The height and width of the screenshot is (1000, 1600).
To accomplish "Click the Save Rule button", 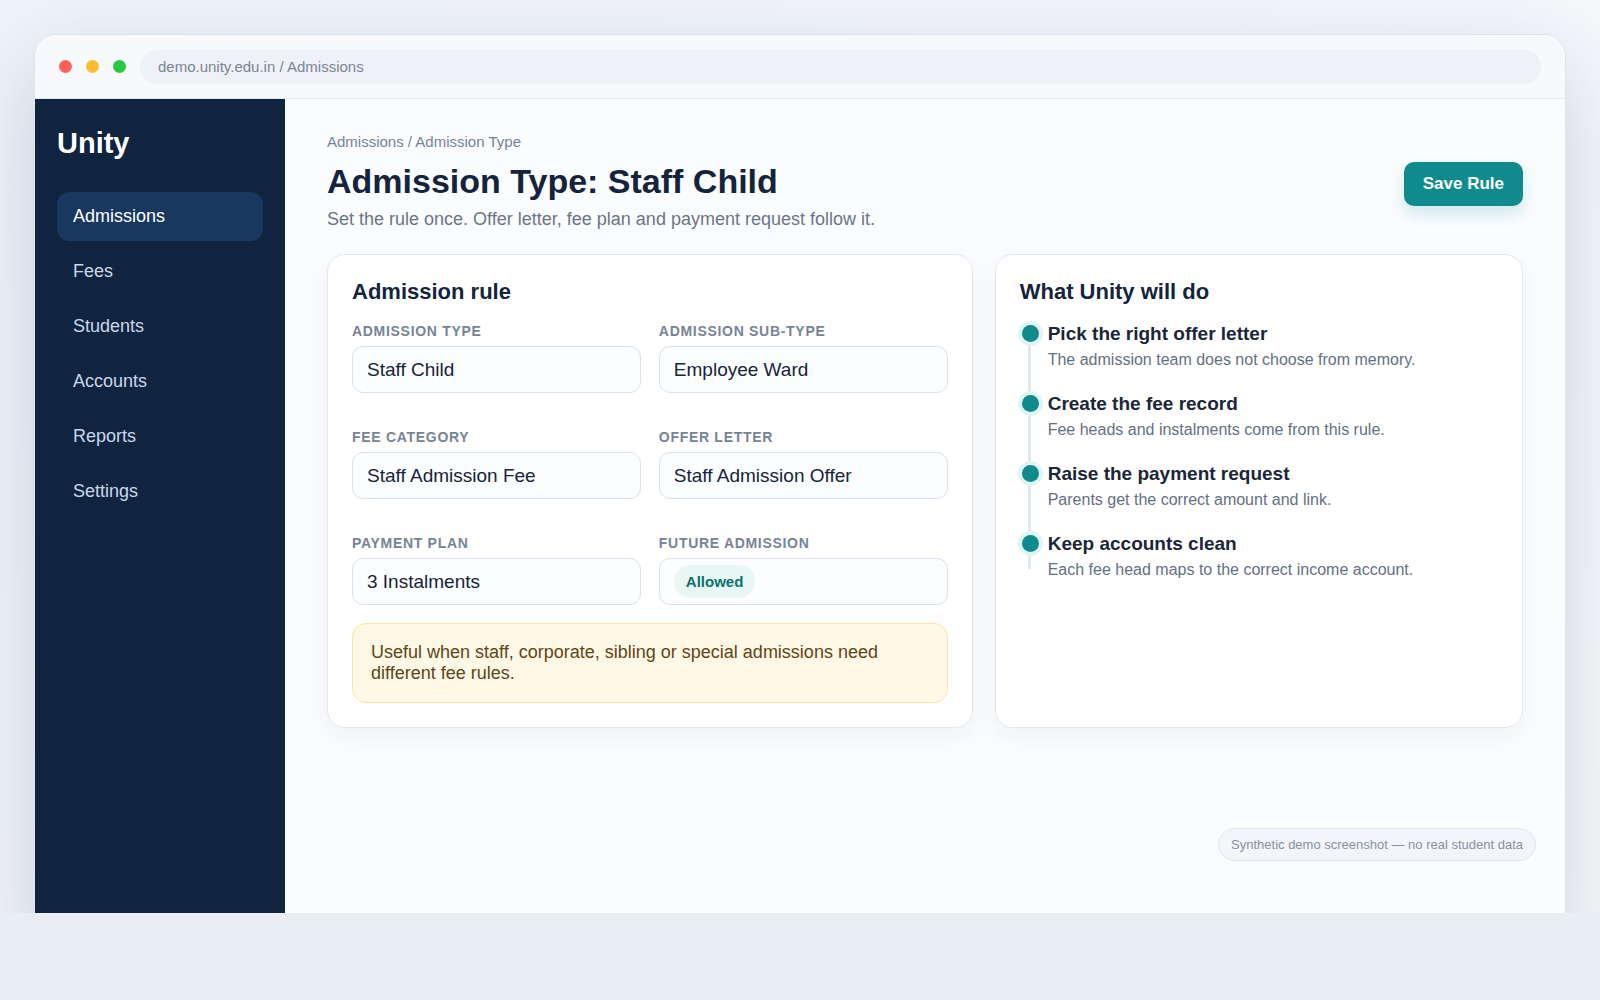I will [x=1463, y=184].
